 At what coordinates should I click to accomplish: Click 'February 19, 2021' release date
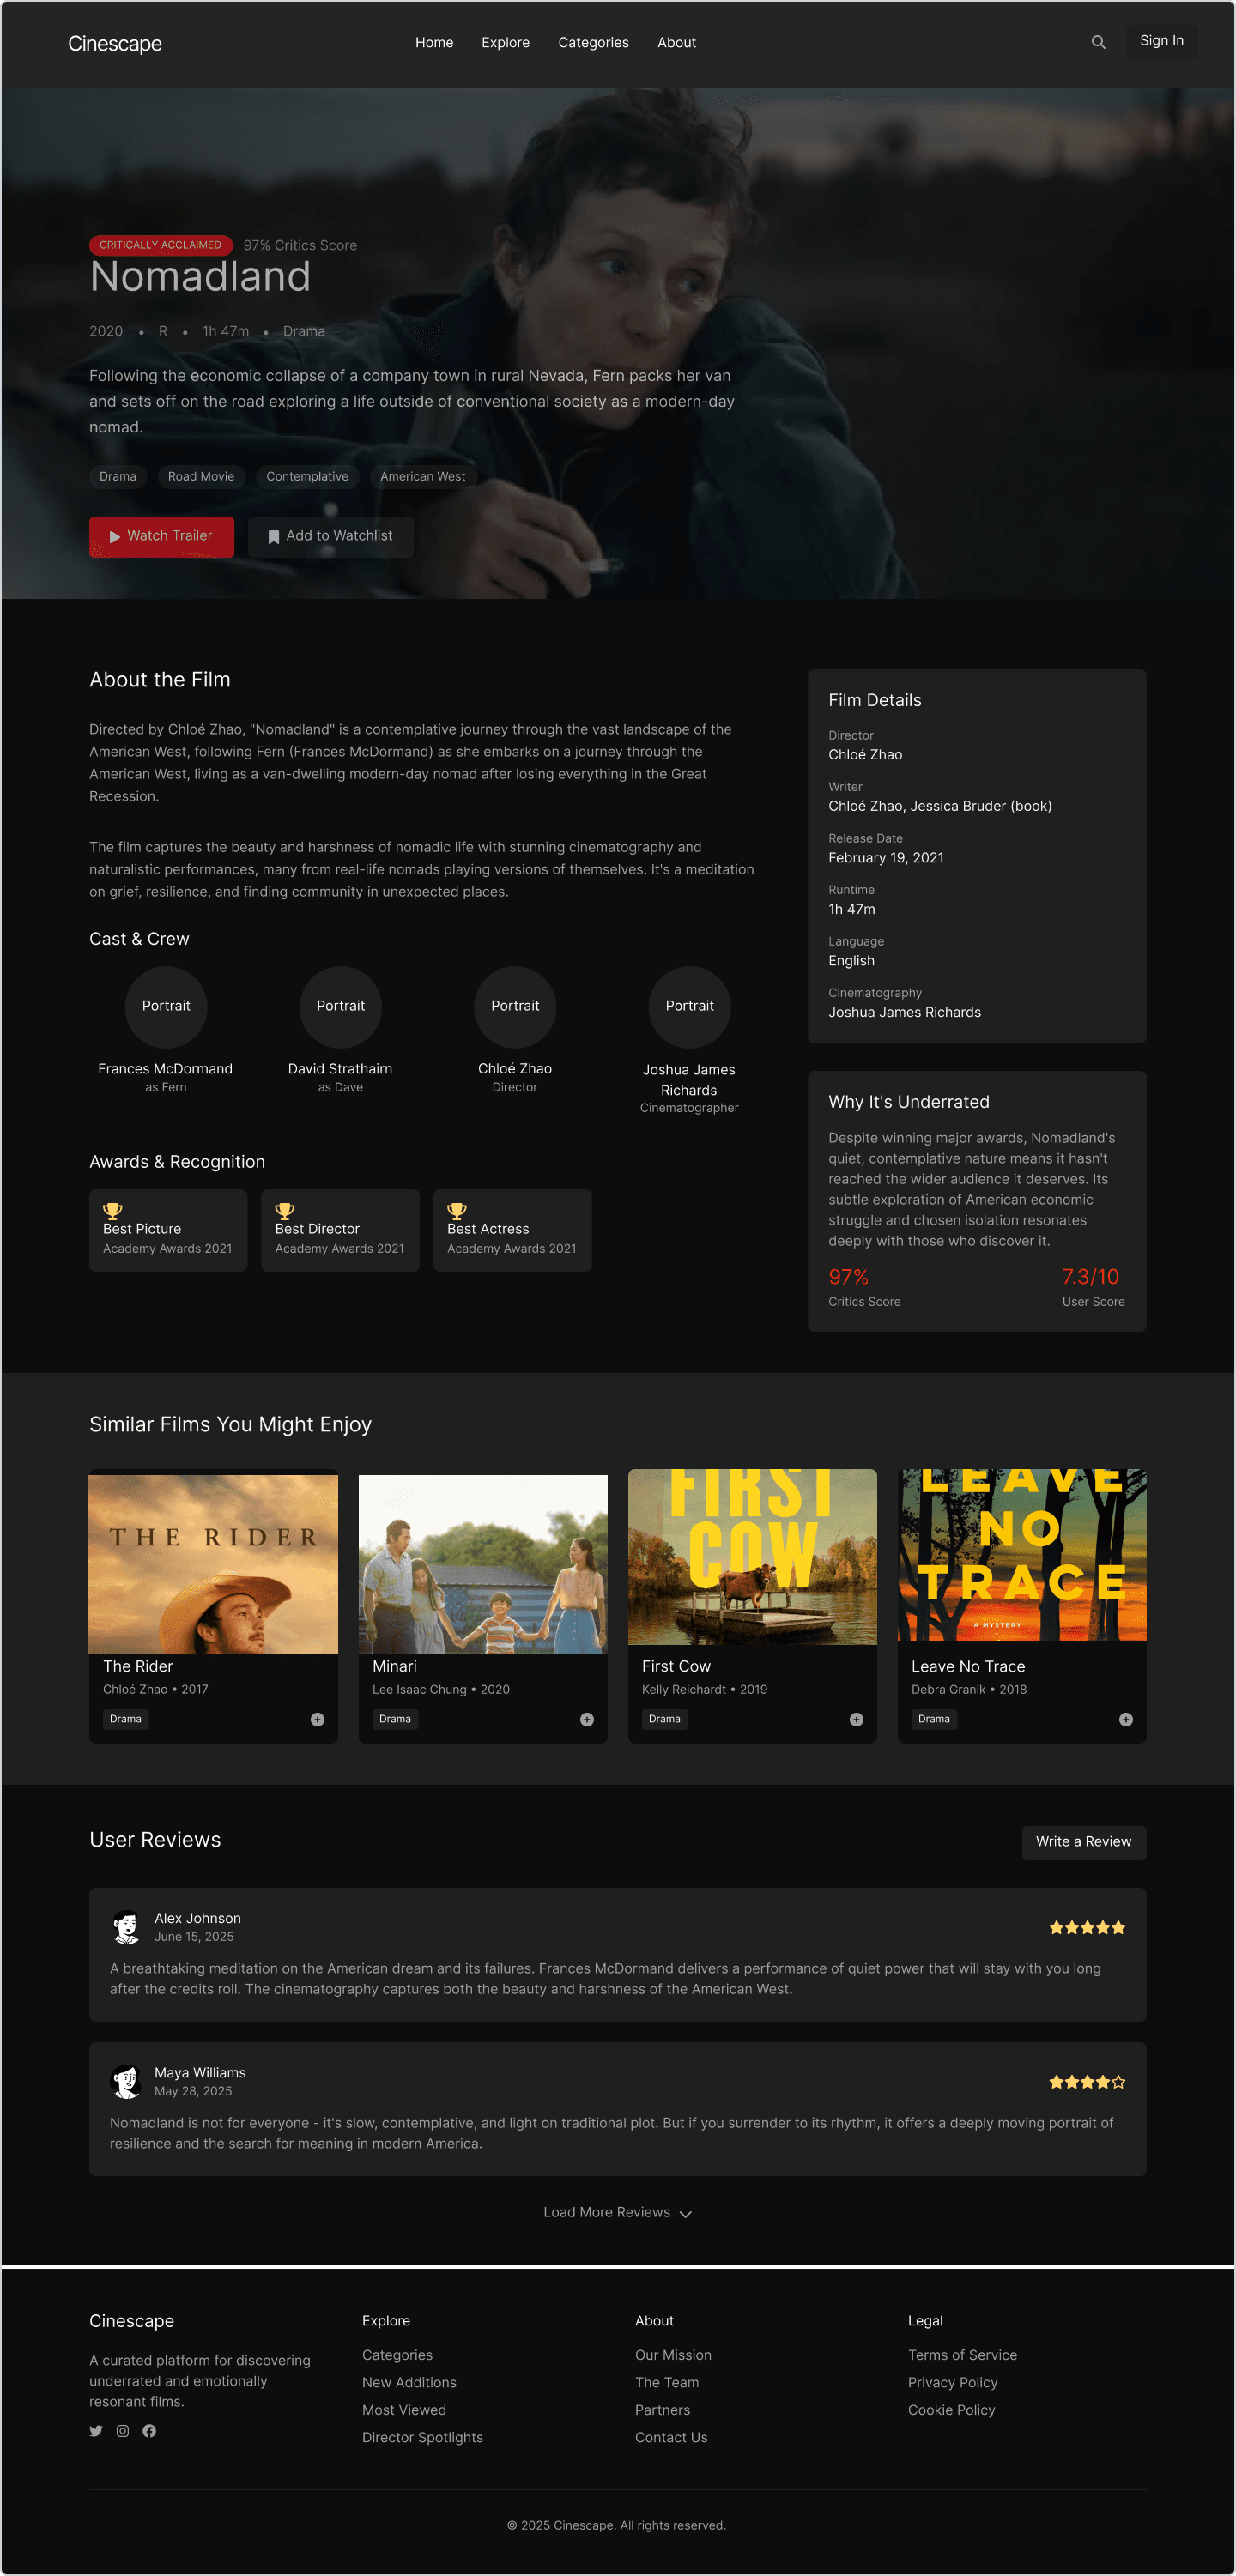tap(886, 858)
